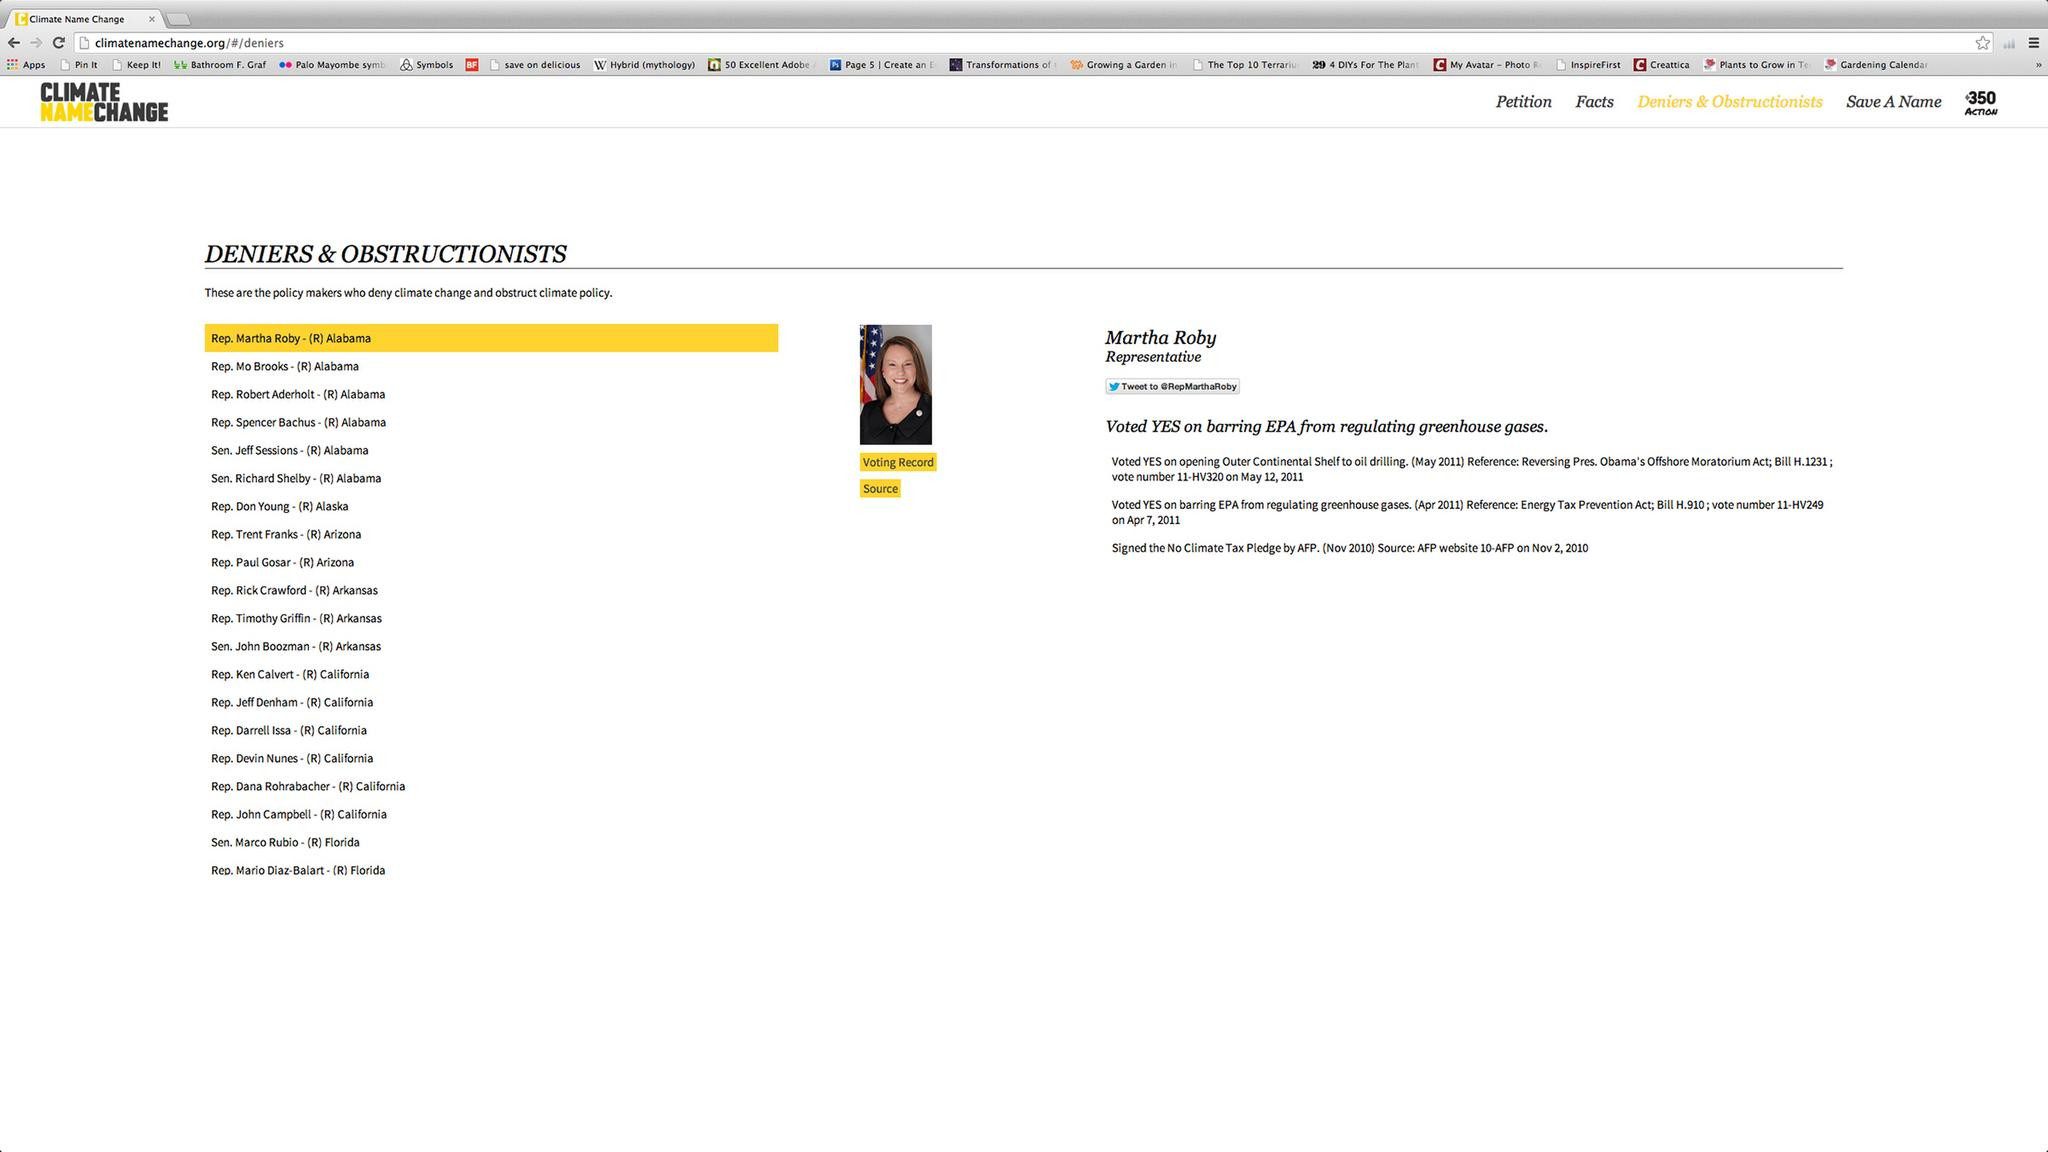Open the My Avatar – Photo bookmark
2048x1152 pixels.
[x=1486, y=65]
